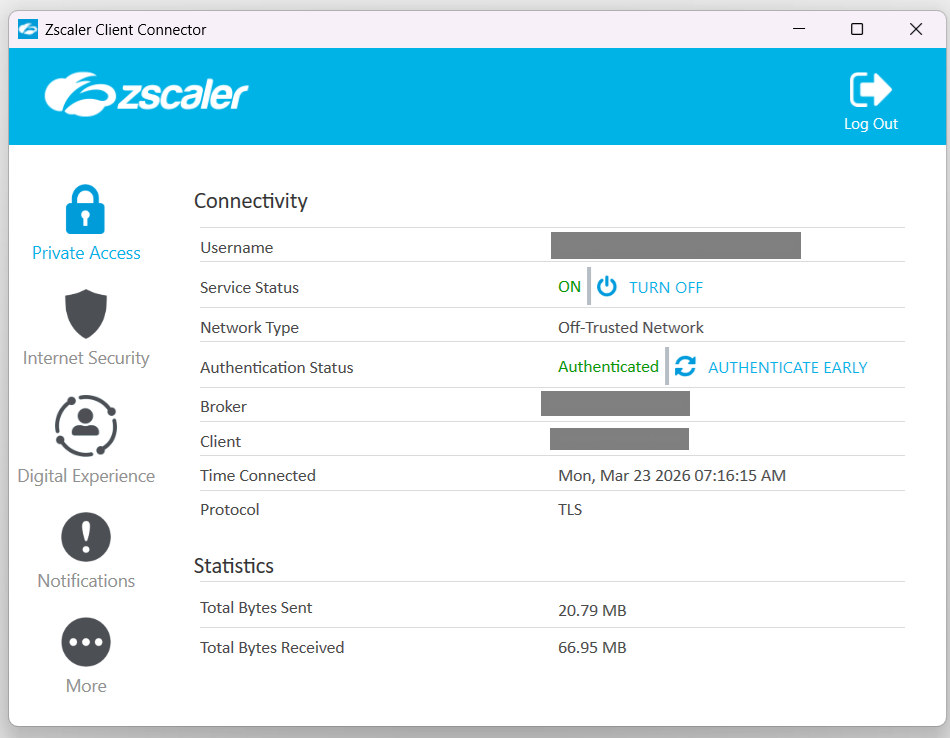Viewport: 950px width, 738px height.
Task: Click the Service Status label
Action: pyautogui.click(x=250, y=288)
